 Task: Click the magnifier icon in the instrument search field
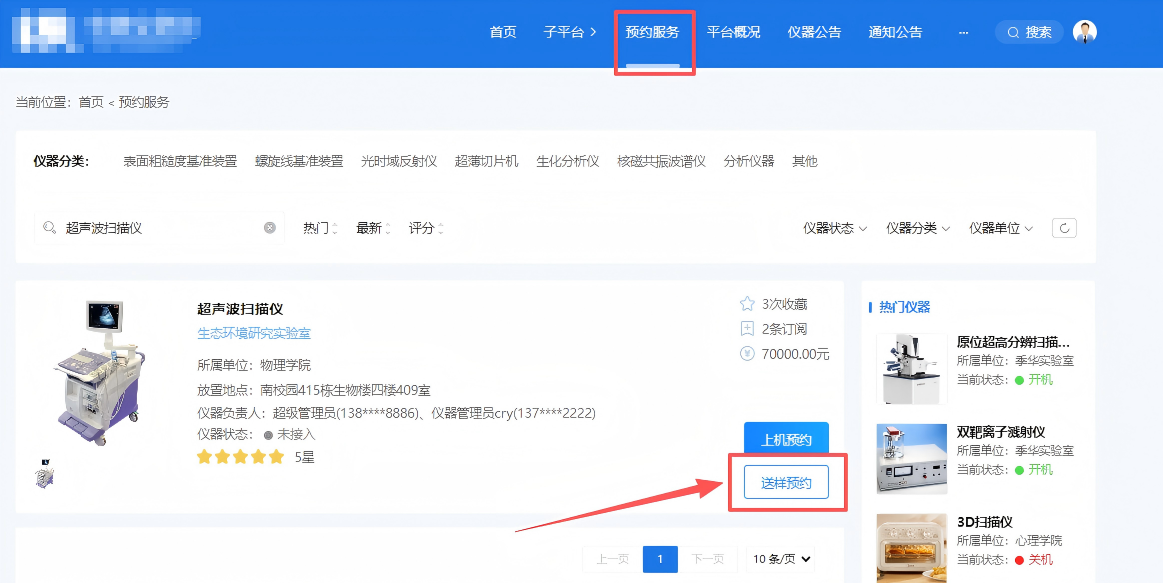tap(50, 228)
